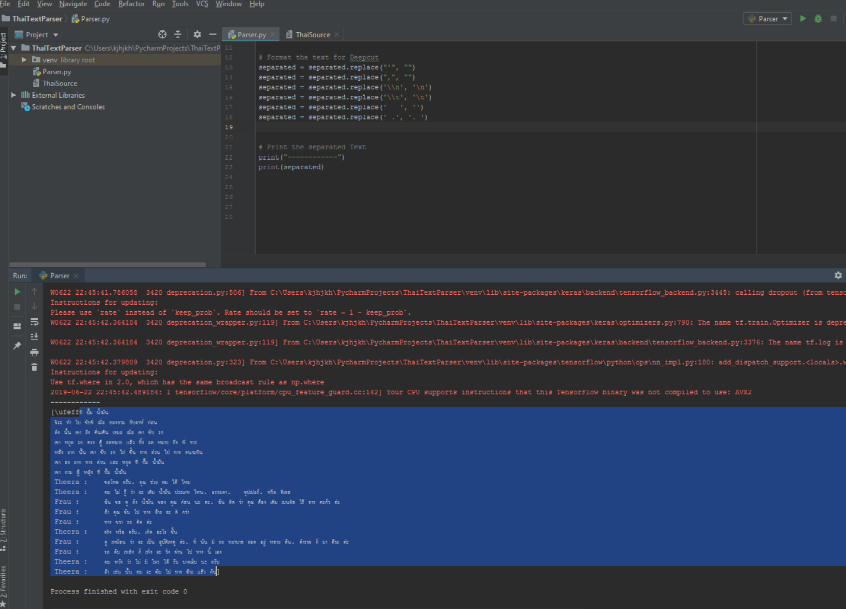
Task: Click the stop icon in top toolbar
Action: click(833, 18)
